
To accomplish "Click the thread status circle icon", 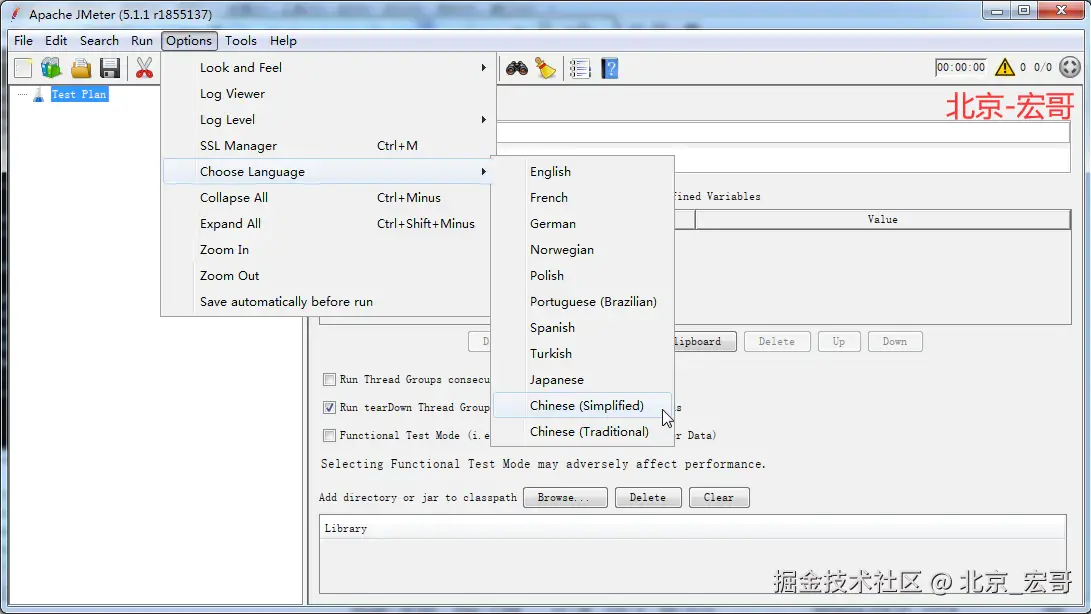I will point(1069,68).
